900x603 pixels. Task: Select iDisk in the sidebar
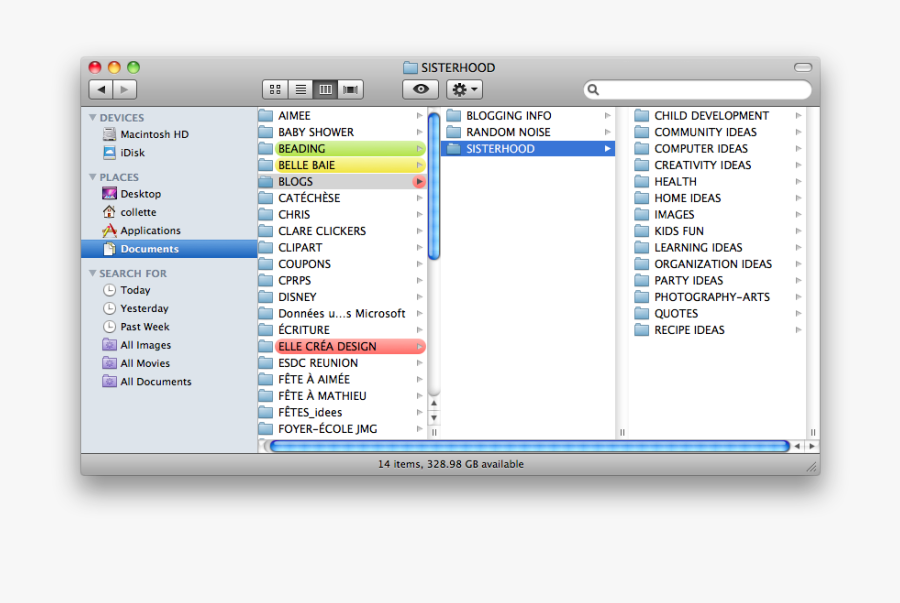tap(134, 153)
